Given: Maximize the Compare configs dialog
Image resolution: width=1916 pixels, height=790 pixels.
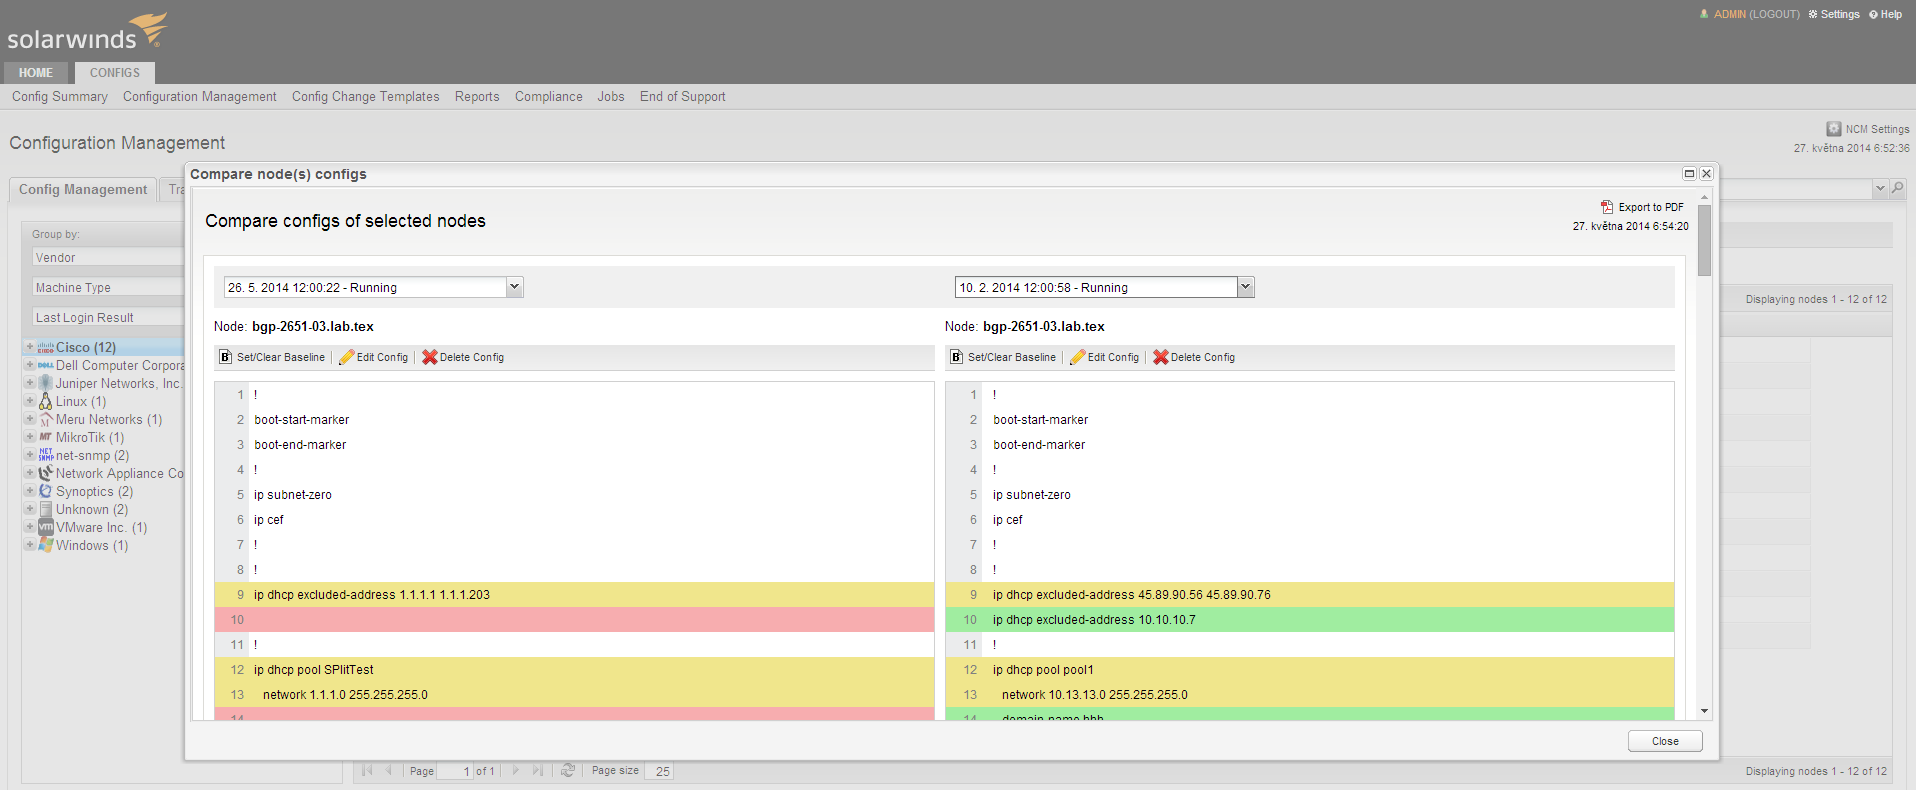Looking at the screenshot, I should coord(1689,173).
